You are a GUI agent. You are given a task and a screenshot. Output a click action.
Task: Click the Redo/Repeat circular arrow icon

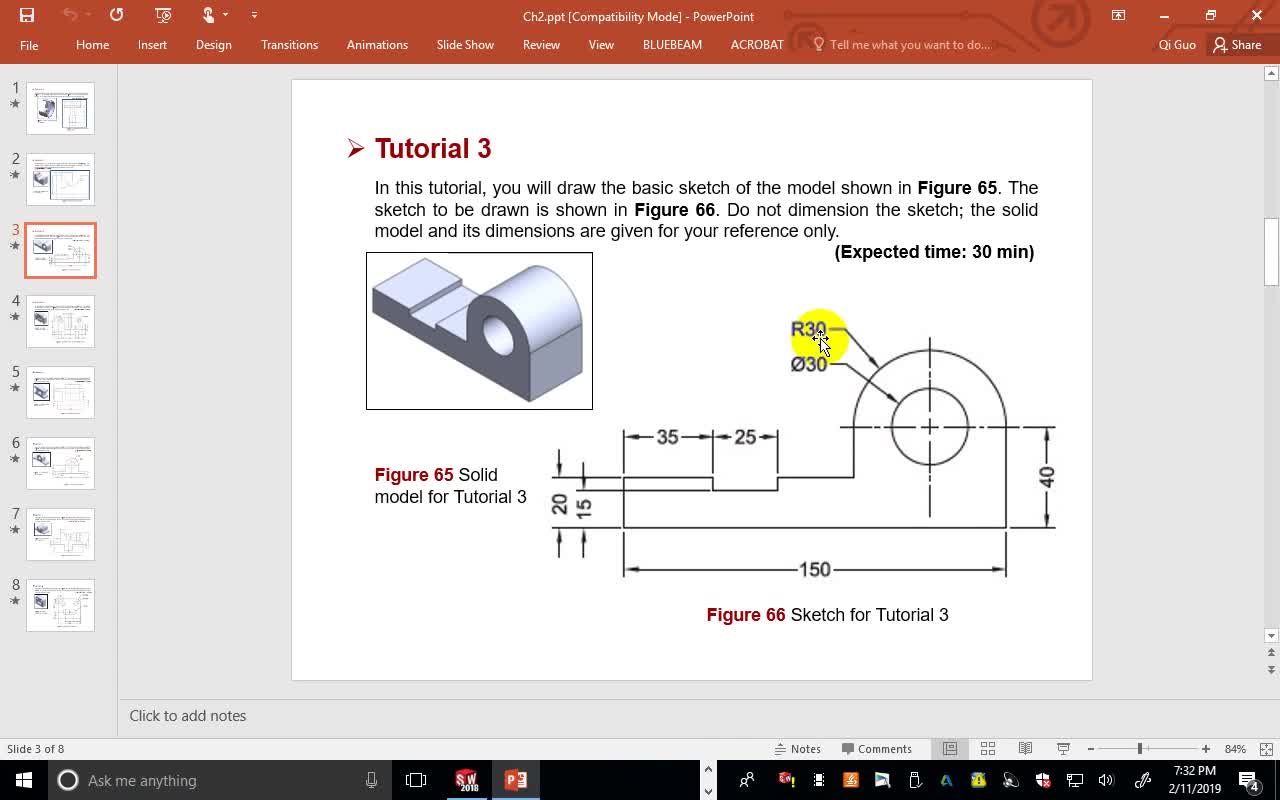point(116,15)
